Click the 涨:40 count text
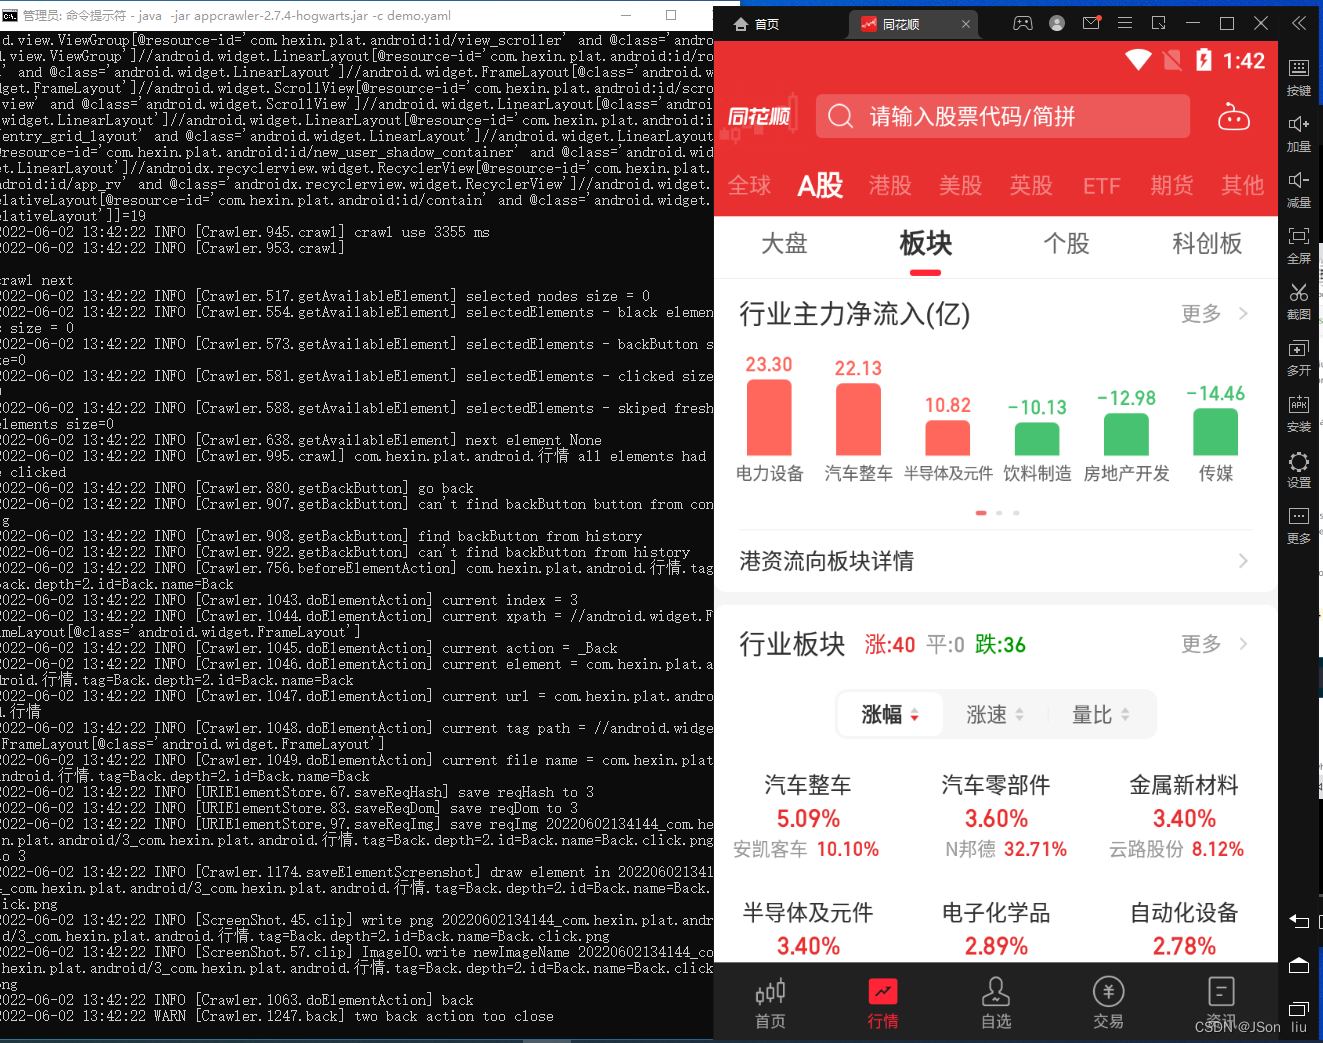1323x1043 pixels. pos(890,645)
